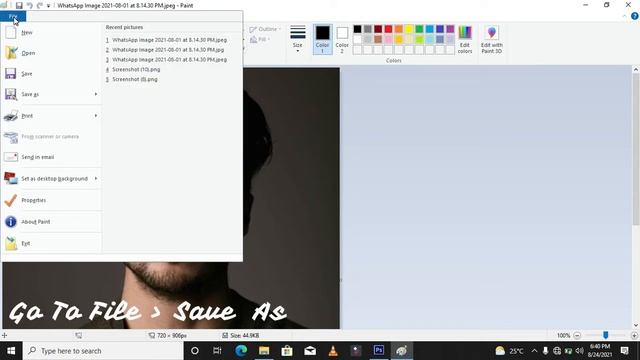The height and width of the screenshot is (360, 640).
Task: Select the Color 1 button
Action: pyautogui.click(x=322, y=39)
